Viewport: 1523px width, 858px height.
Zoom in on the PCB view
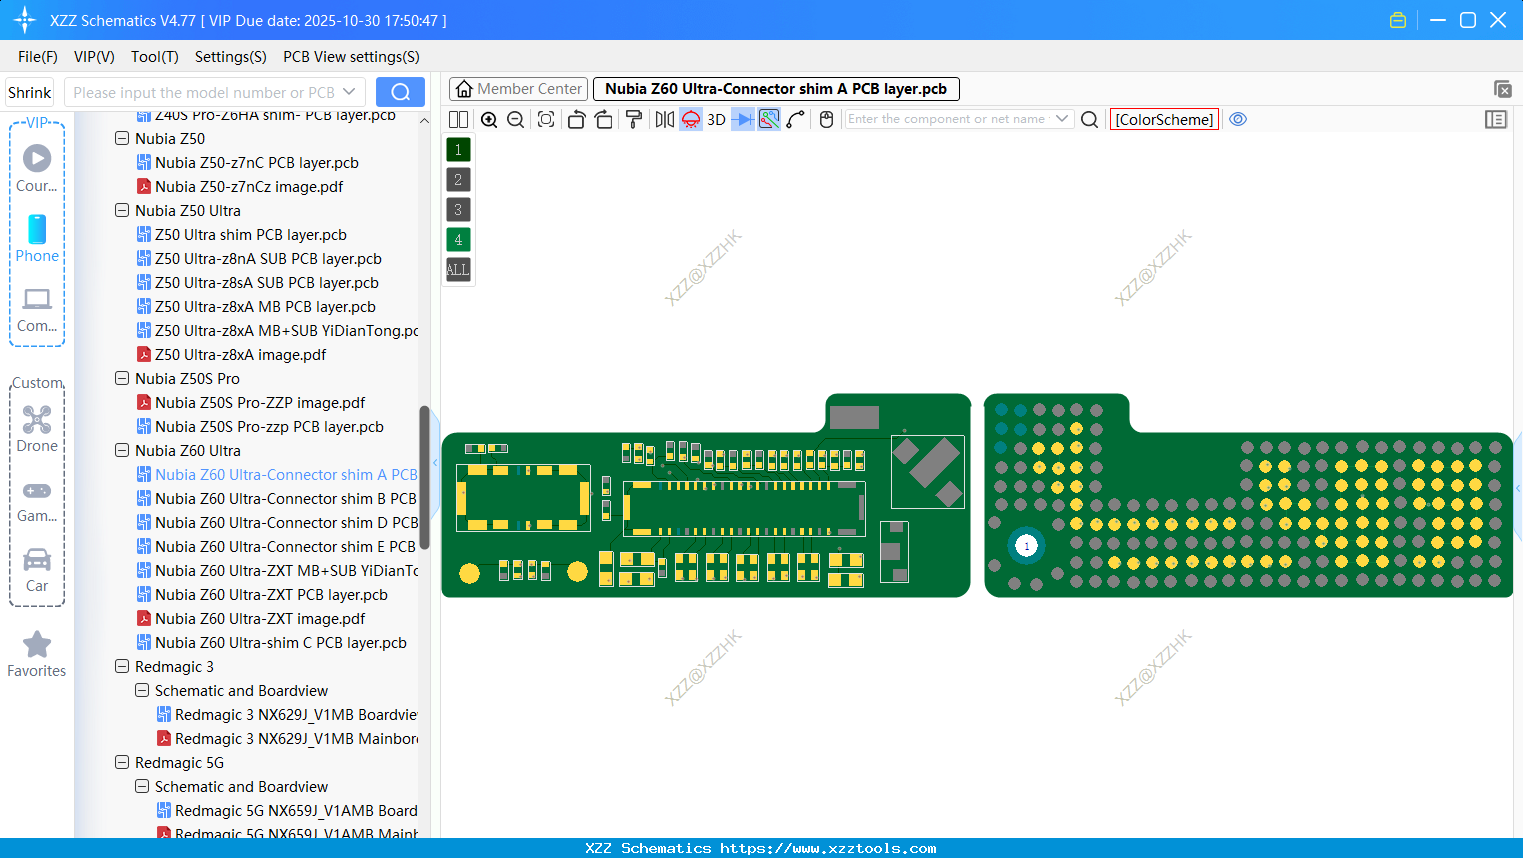489,120
